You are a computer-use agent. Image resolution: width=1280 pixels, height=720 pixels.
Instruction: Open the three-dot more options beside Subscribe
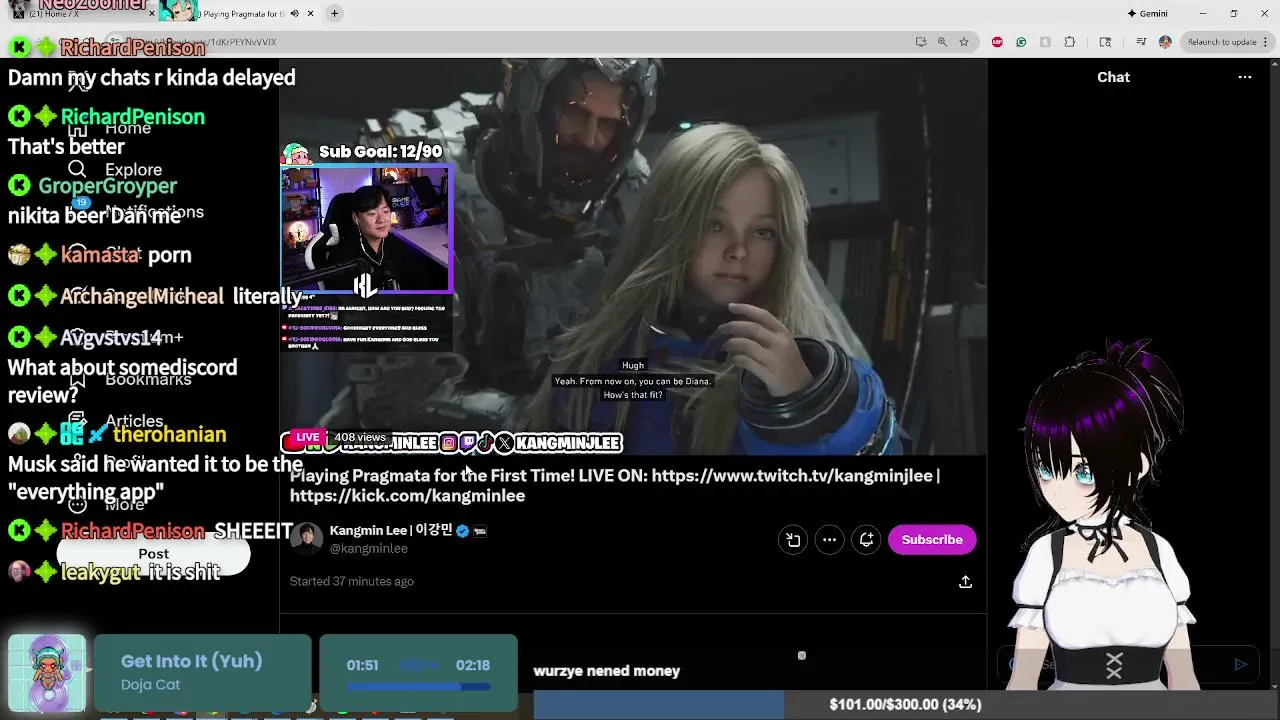pos(829,540)
